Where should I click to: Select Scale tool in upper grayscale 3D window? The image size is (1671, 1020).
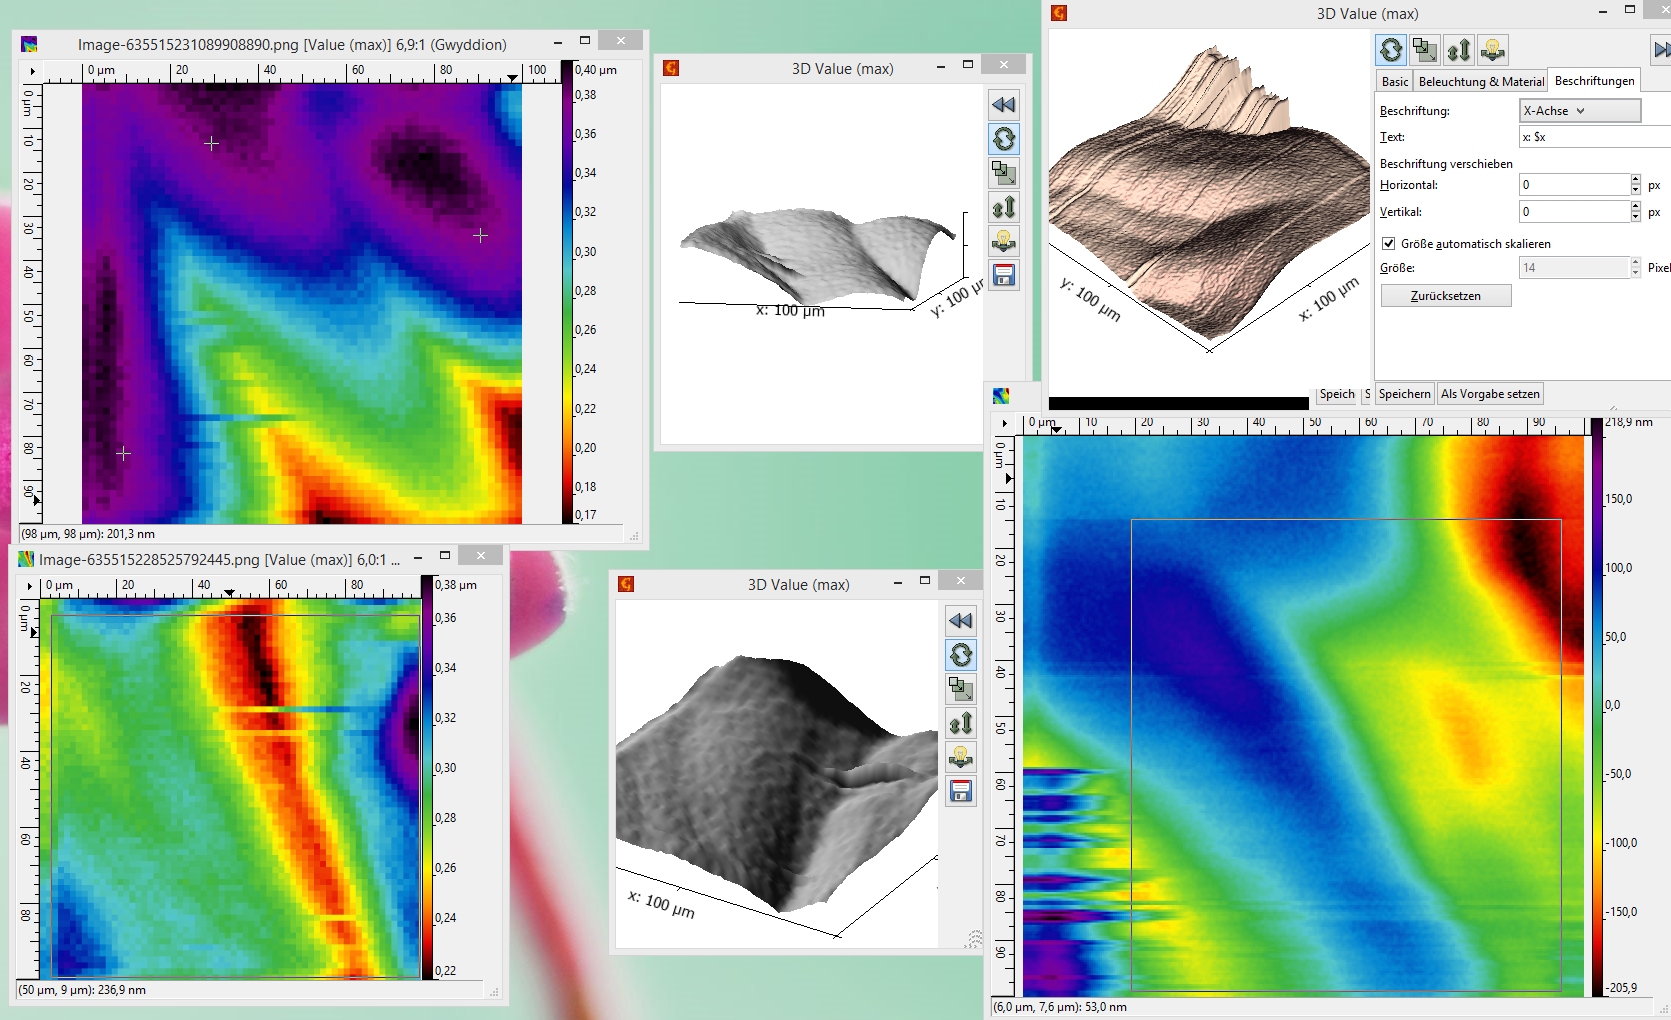point(1004,173)
